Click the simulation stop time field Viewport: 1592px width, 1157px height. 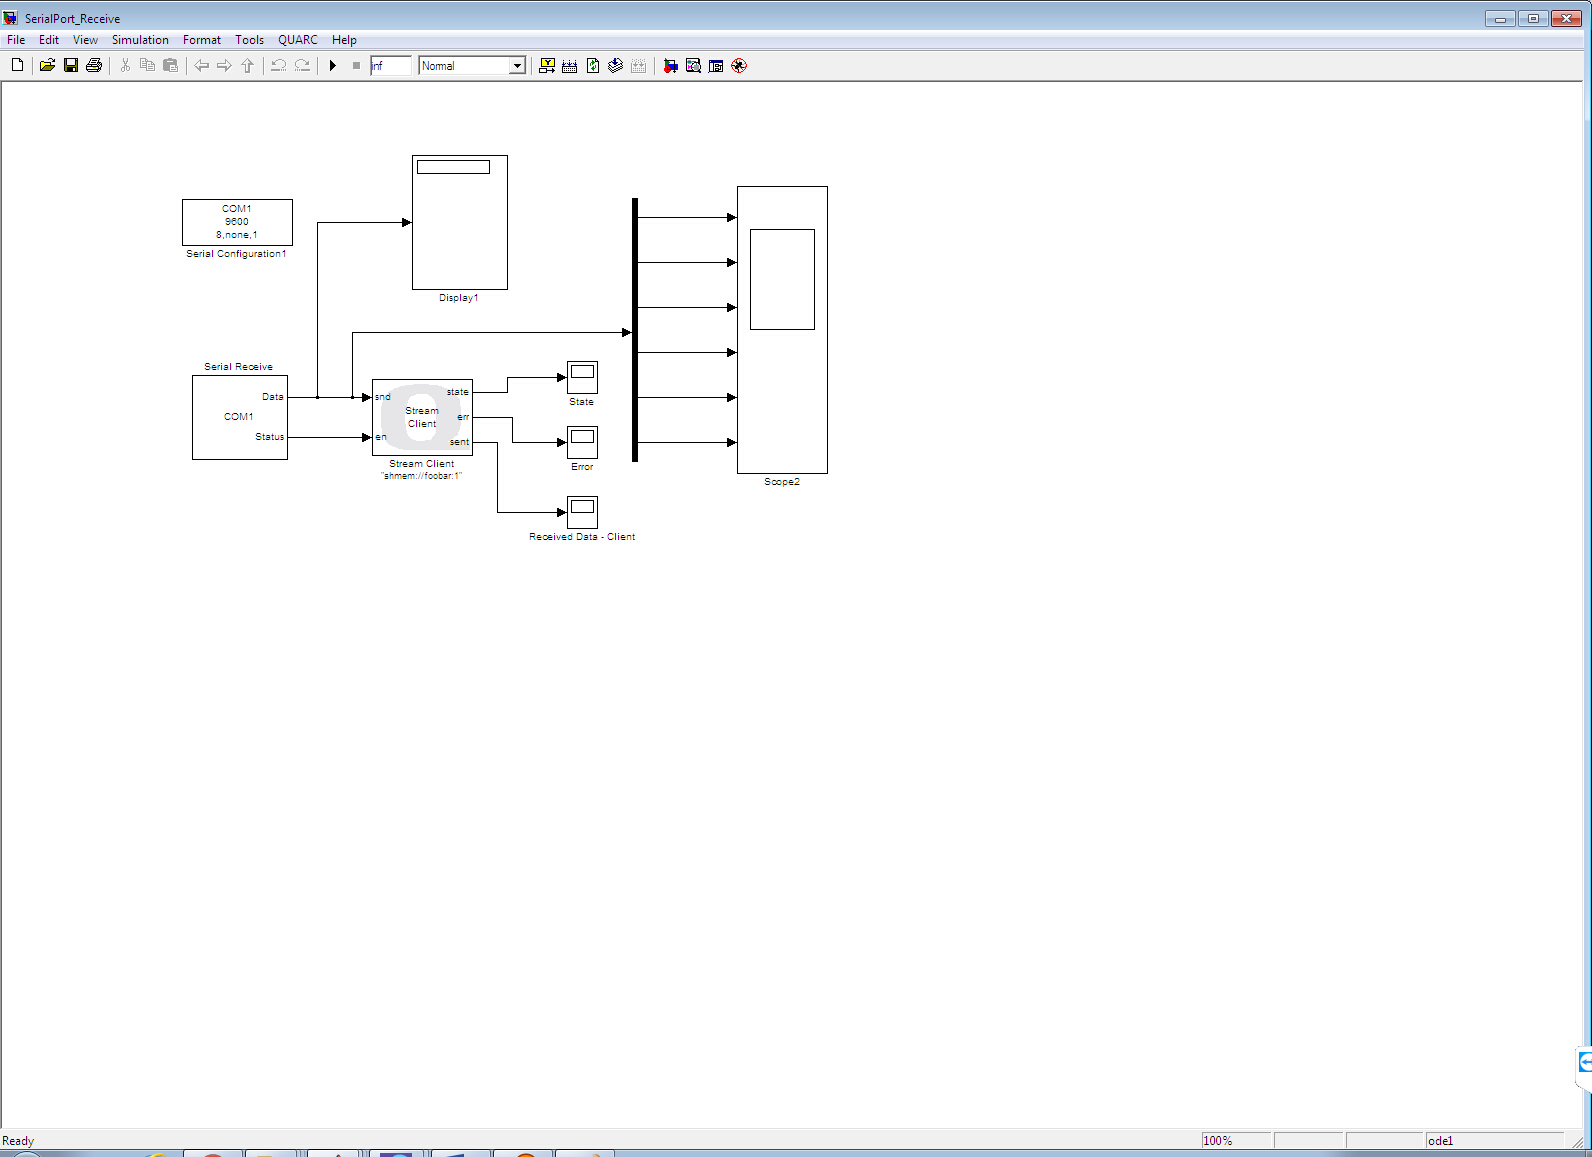pos(390,66)
